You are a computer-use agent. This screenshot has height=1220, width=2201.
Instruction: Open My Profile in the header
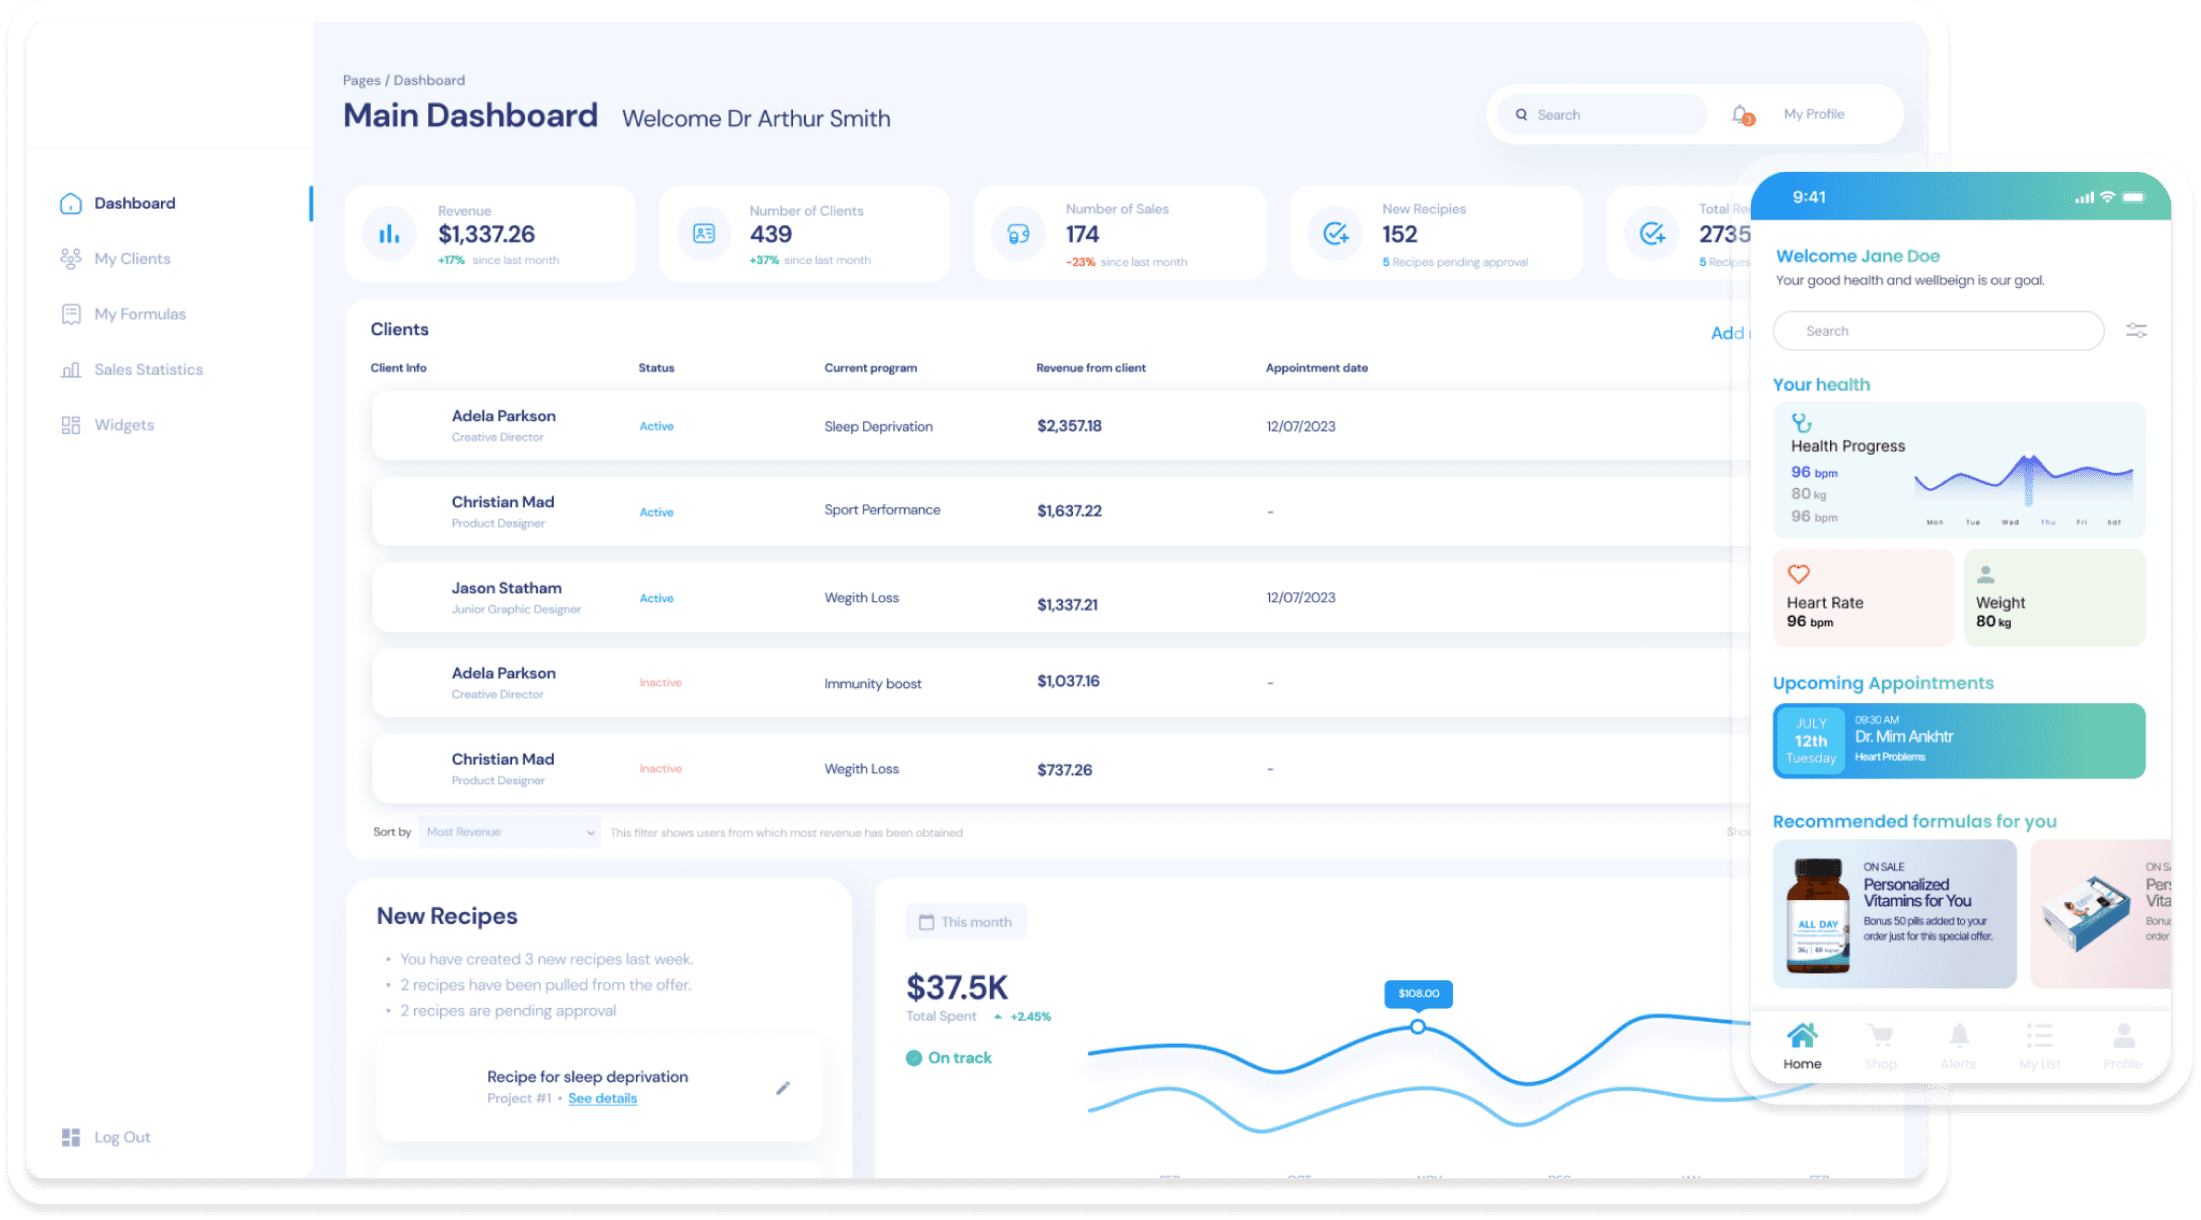1814,114
